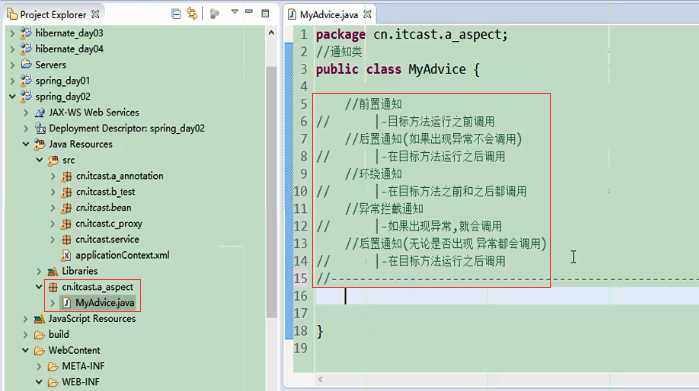Viewport: 699px width, 391px height.
Task: Click spring_day02 project icon
Action: tap(27, 96)
